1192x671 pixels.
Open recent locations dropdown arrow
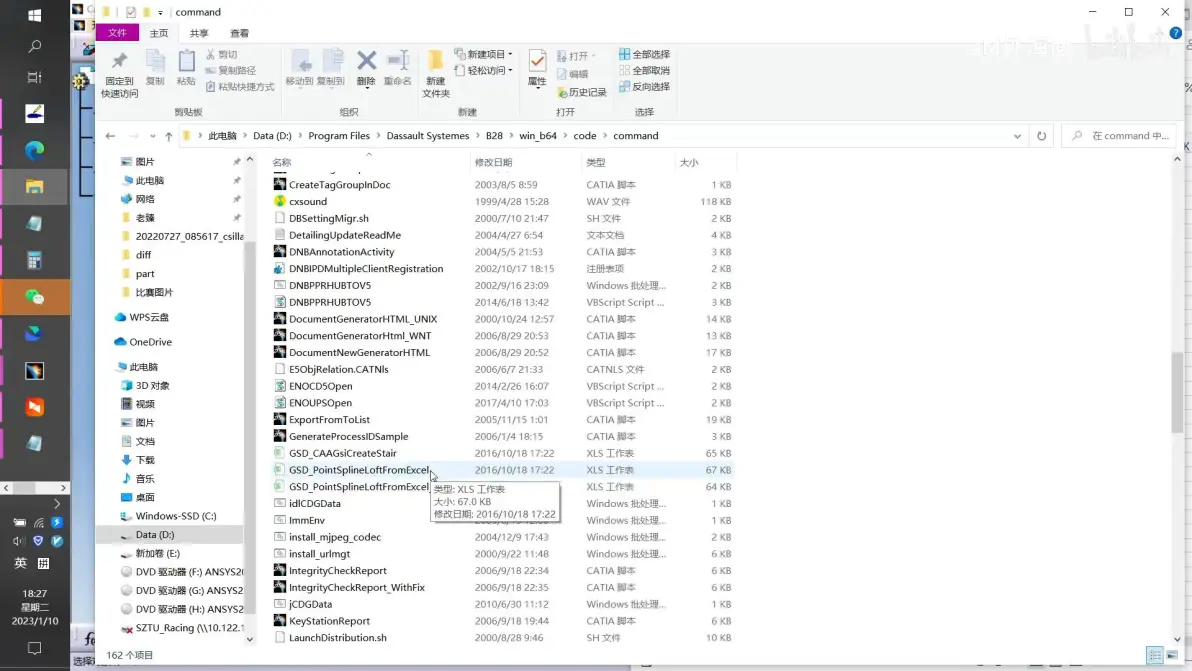tap(153, 136)
